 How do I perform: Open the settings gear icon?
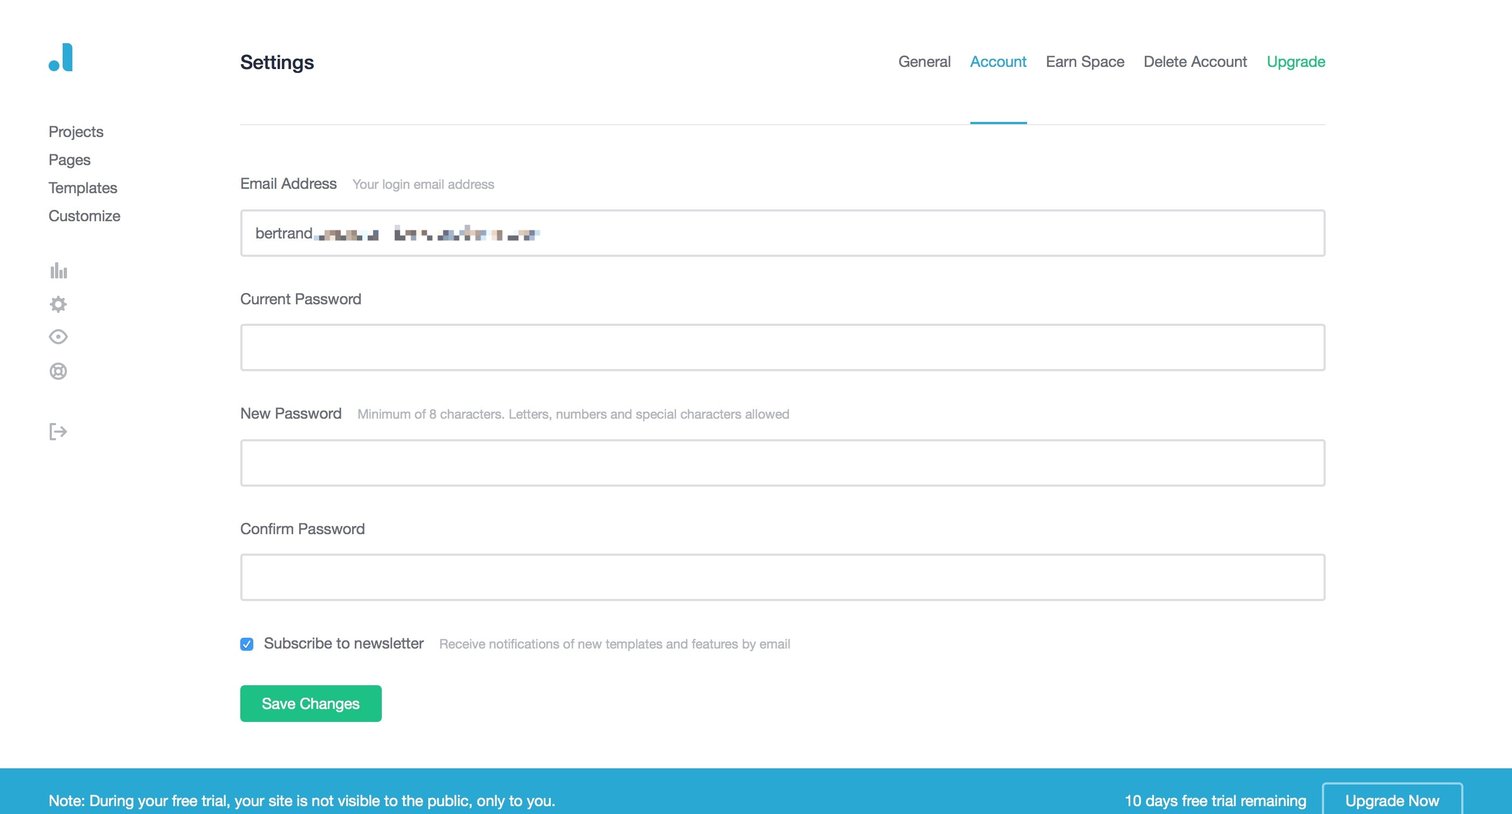(x=58, y=304)
